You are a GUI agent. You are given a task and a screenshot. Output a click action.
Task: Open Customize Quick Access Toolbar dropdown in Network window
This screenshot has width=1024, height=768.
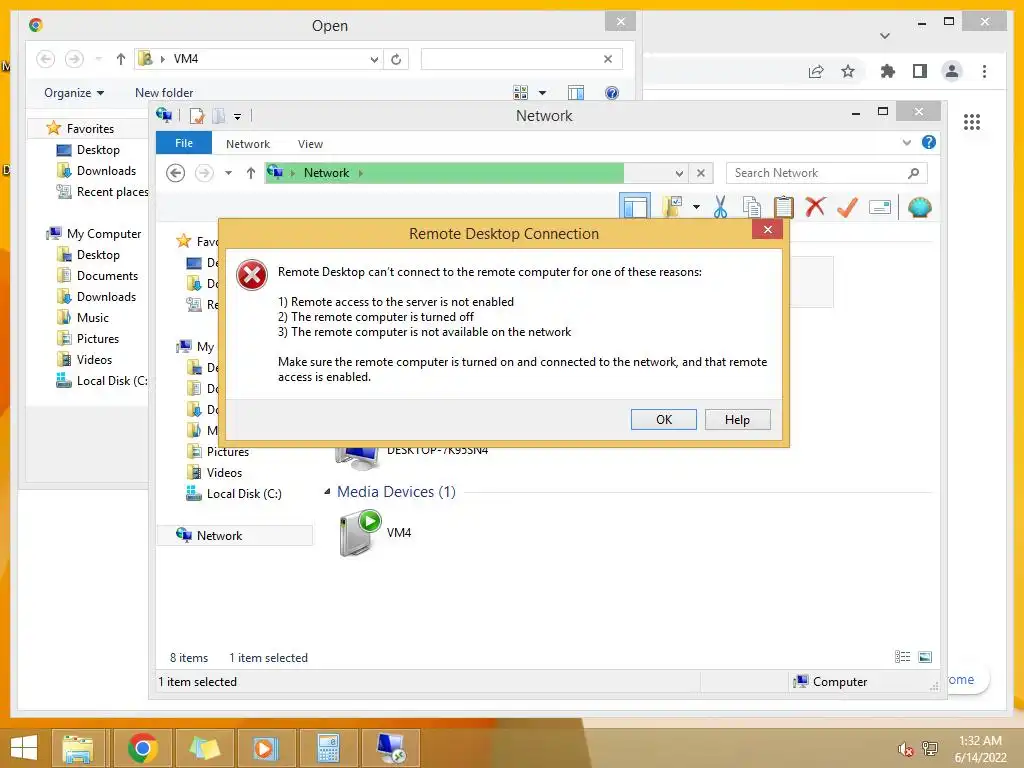237,117
